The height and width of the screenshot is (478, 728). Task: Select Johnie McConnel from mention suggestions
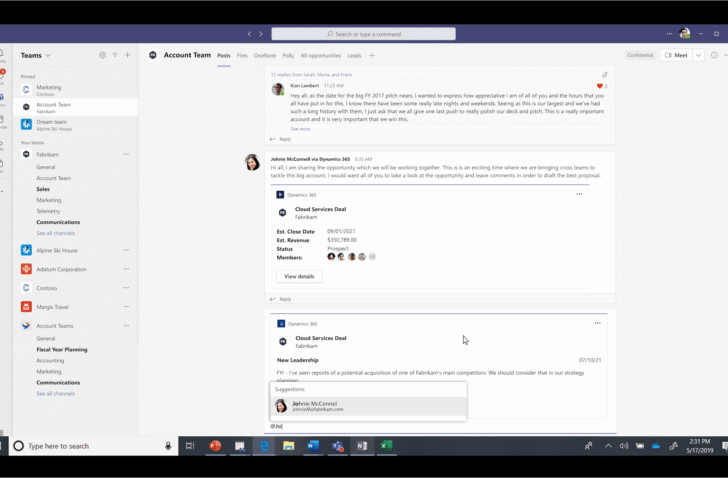[368, 406]
